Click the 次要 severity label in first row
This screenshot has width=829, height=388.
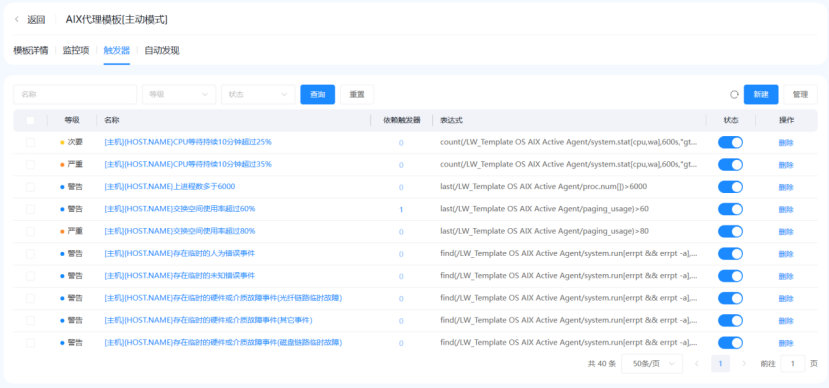75,142
